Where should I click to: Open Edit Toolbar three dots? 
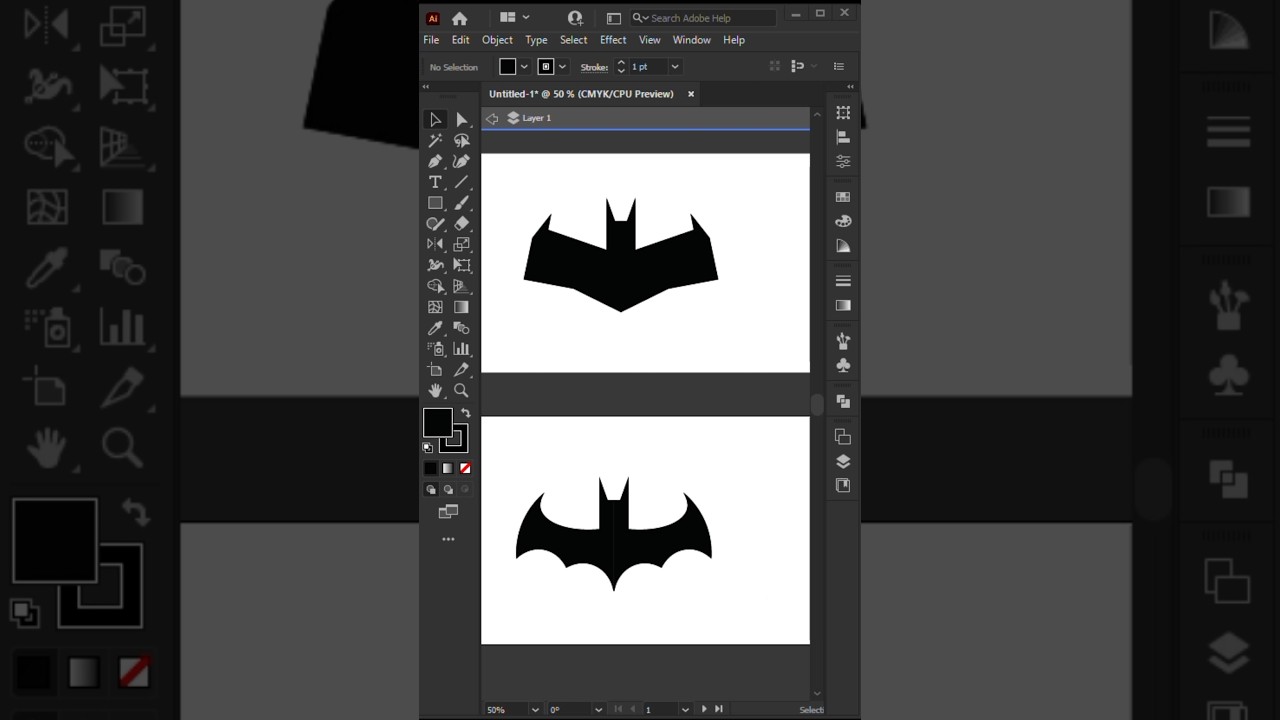point(448,539)
